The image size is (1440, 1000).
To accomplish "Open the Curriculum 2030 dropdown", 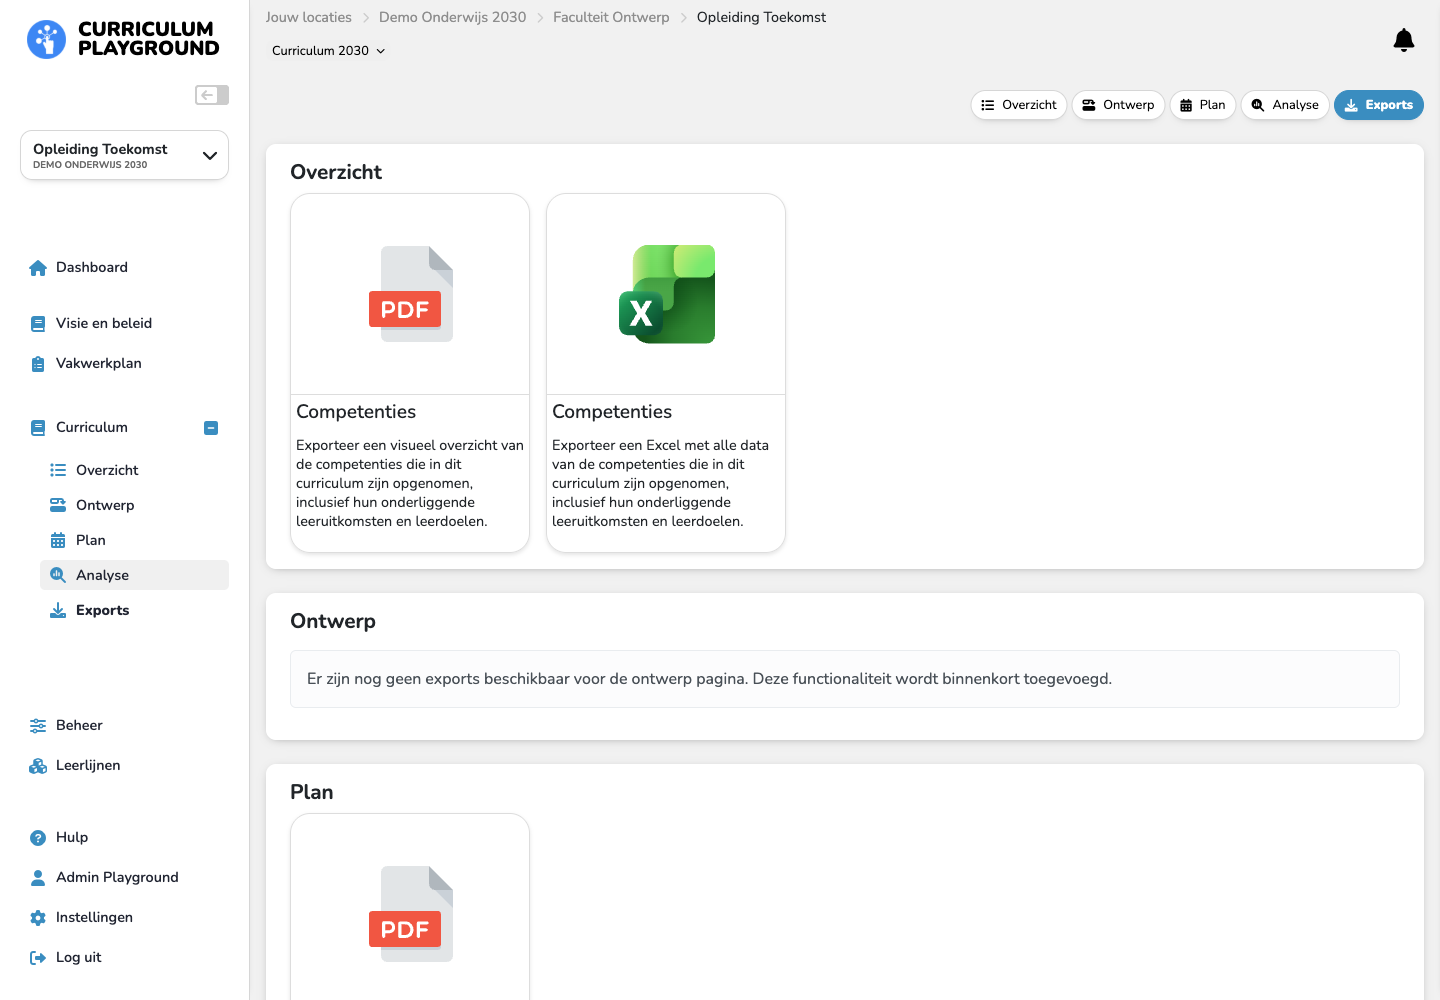I will 328,51.
